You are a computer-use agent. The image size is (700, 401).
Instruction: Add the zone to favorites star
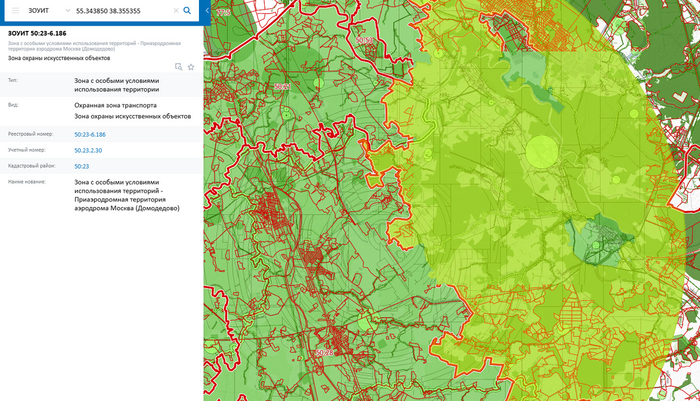[191, 67]
